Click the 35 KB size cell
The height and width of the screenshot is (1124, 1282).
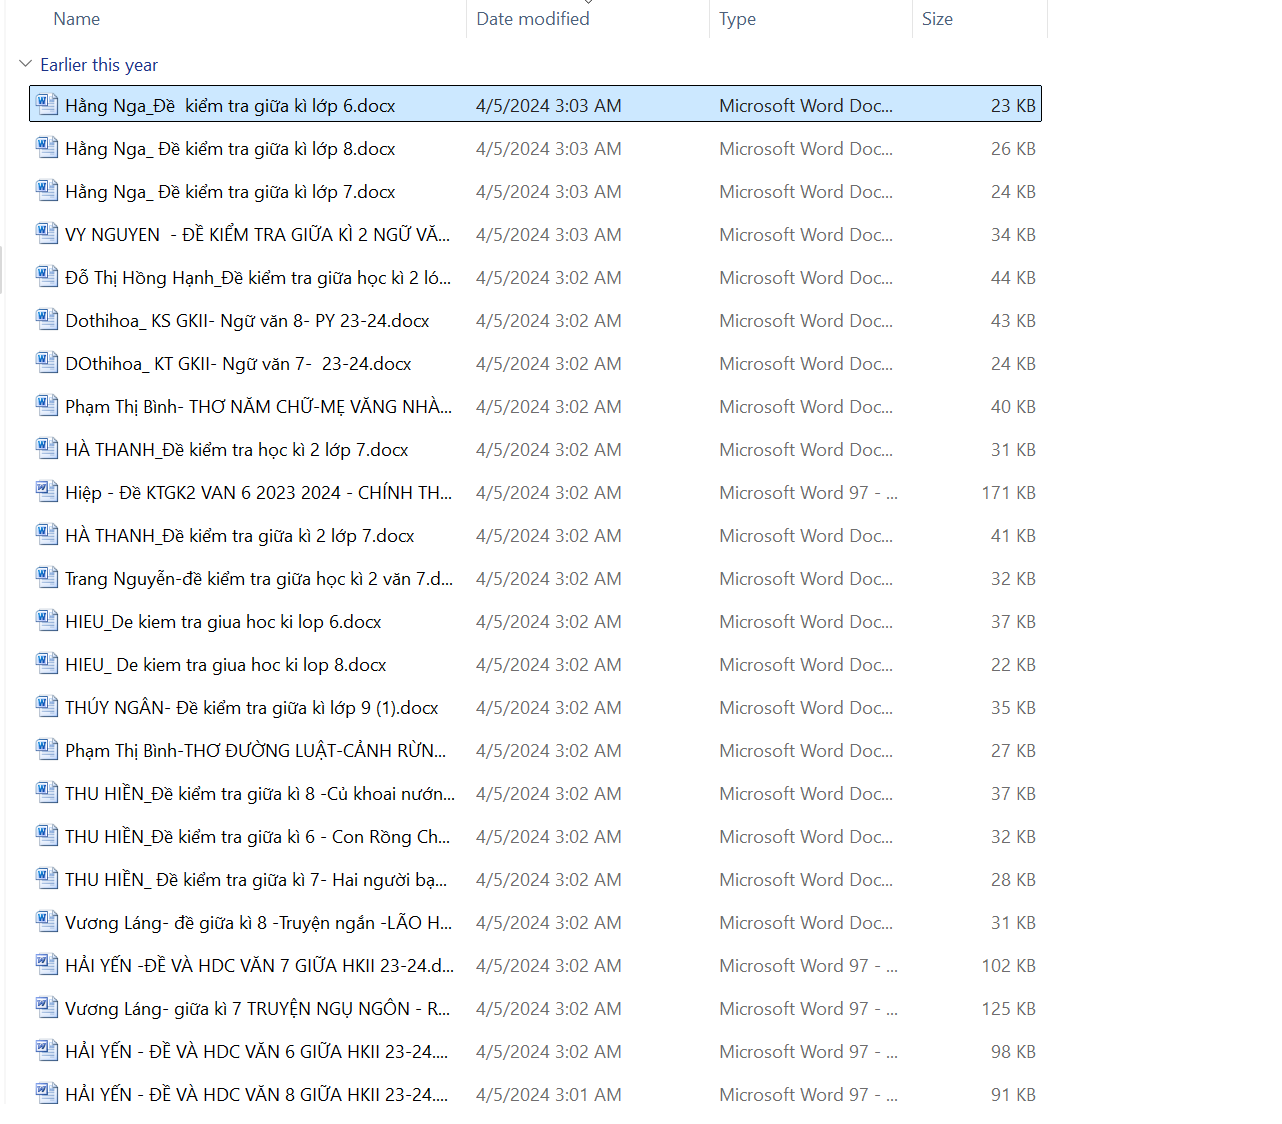pyautogui.click(x=1013, y=708)
